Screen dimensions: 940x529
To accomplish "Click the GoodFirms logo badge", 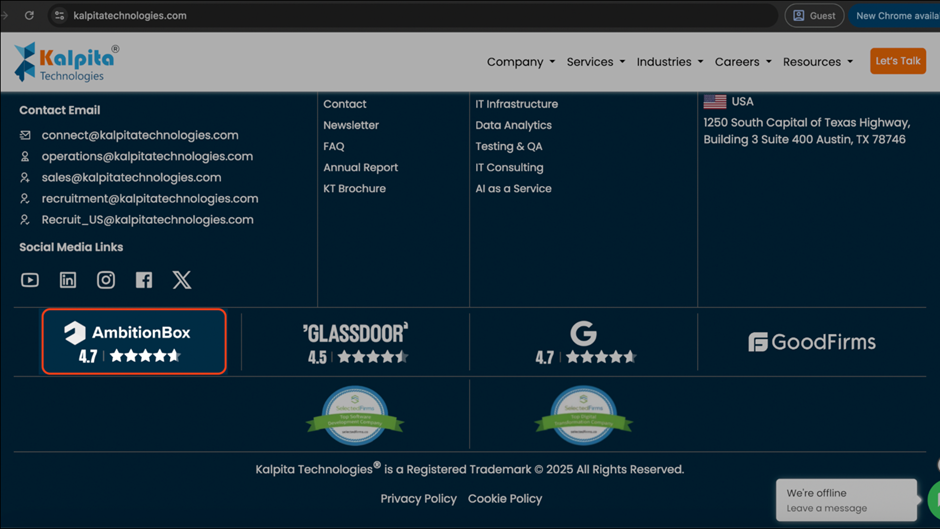I will [x=812, y=342].
